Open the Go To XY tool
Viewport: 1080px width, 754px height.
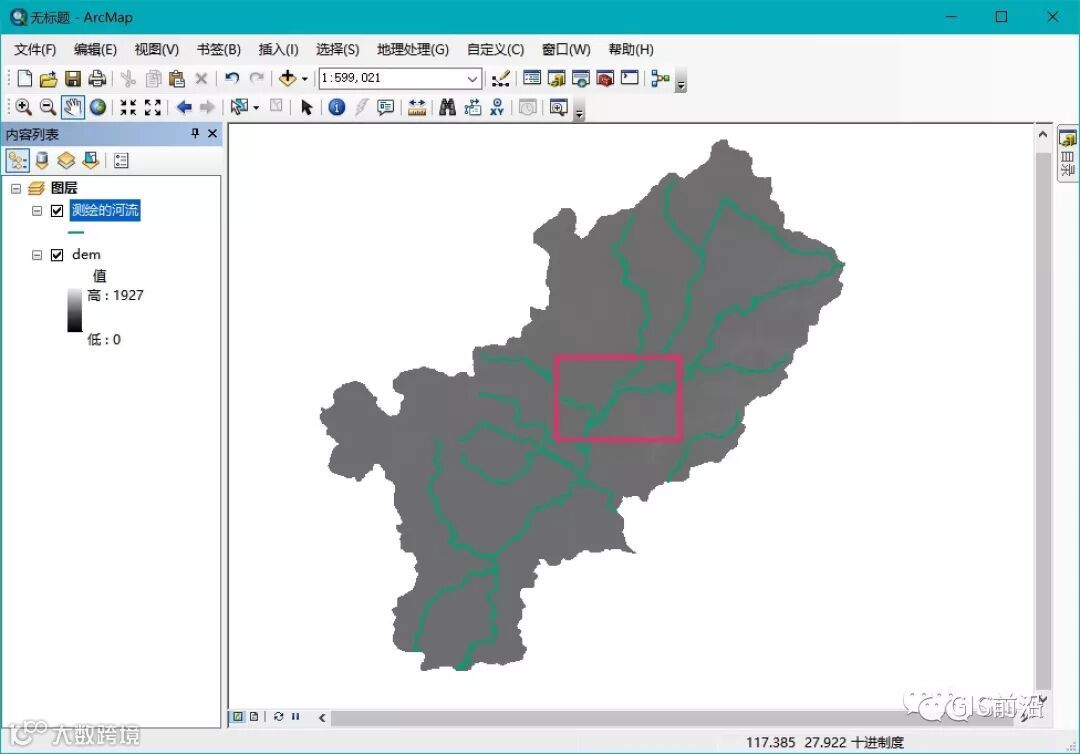[497, 107]
